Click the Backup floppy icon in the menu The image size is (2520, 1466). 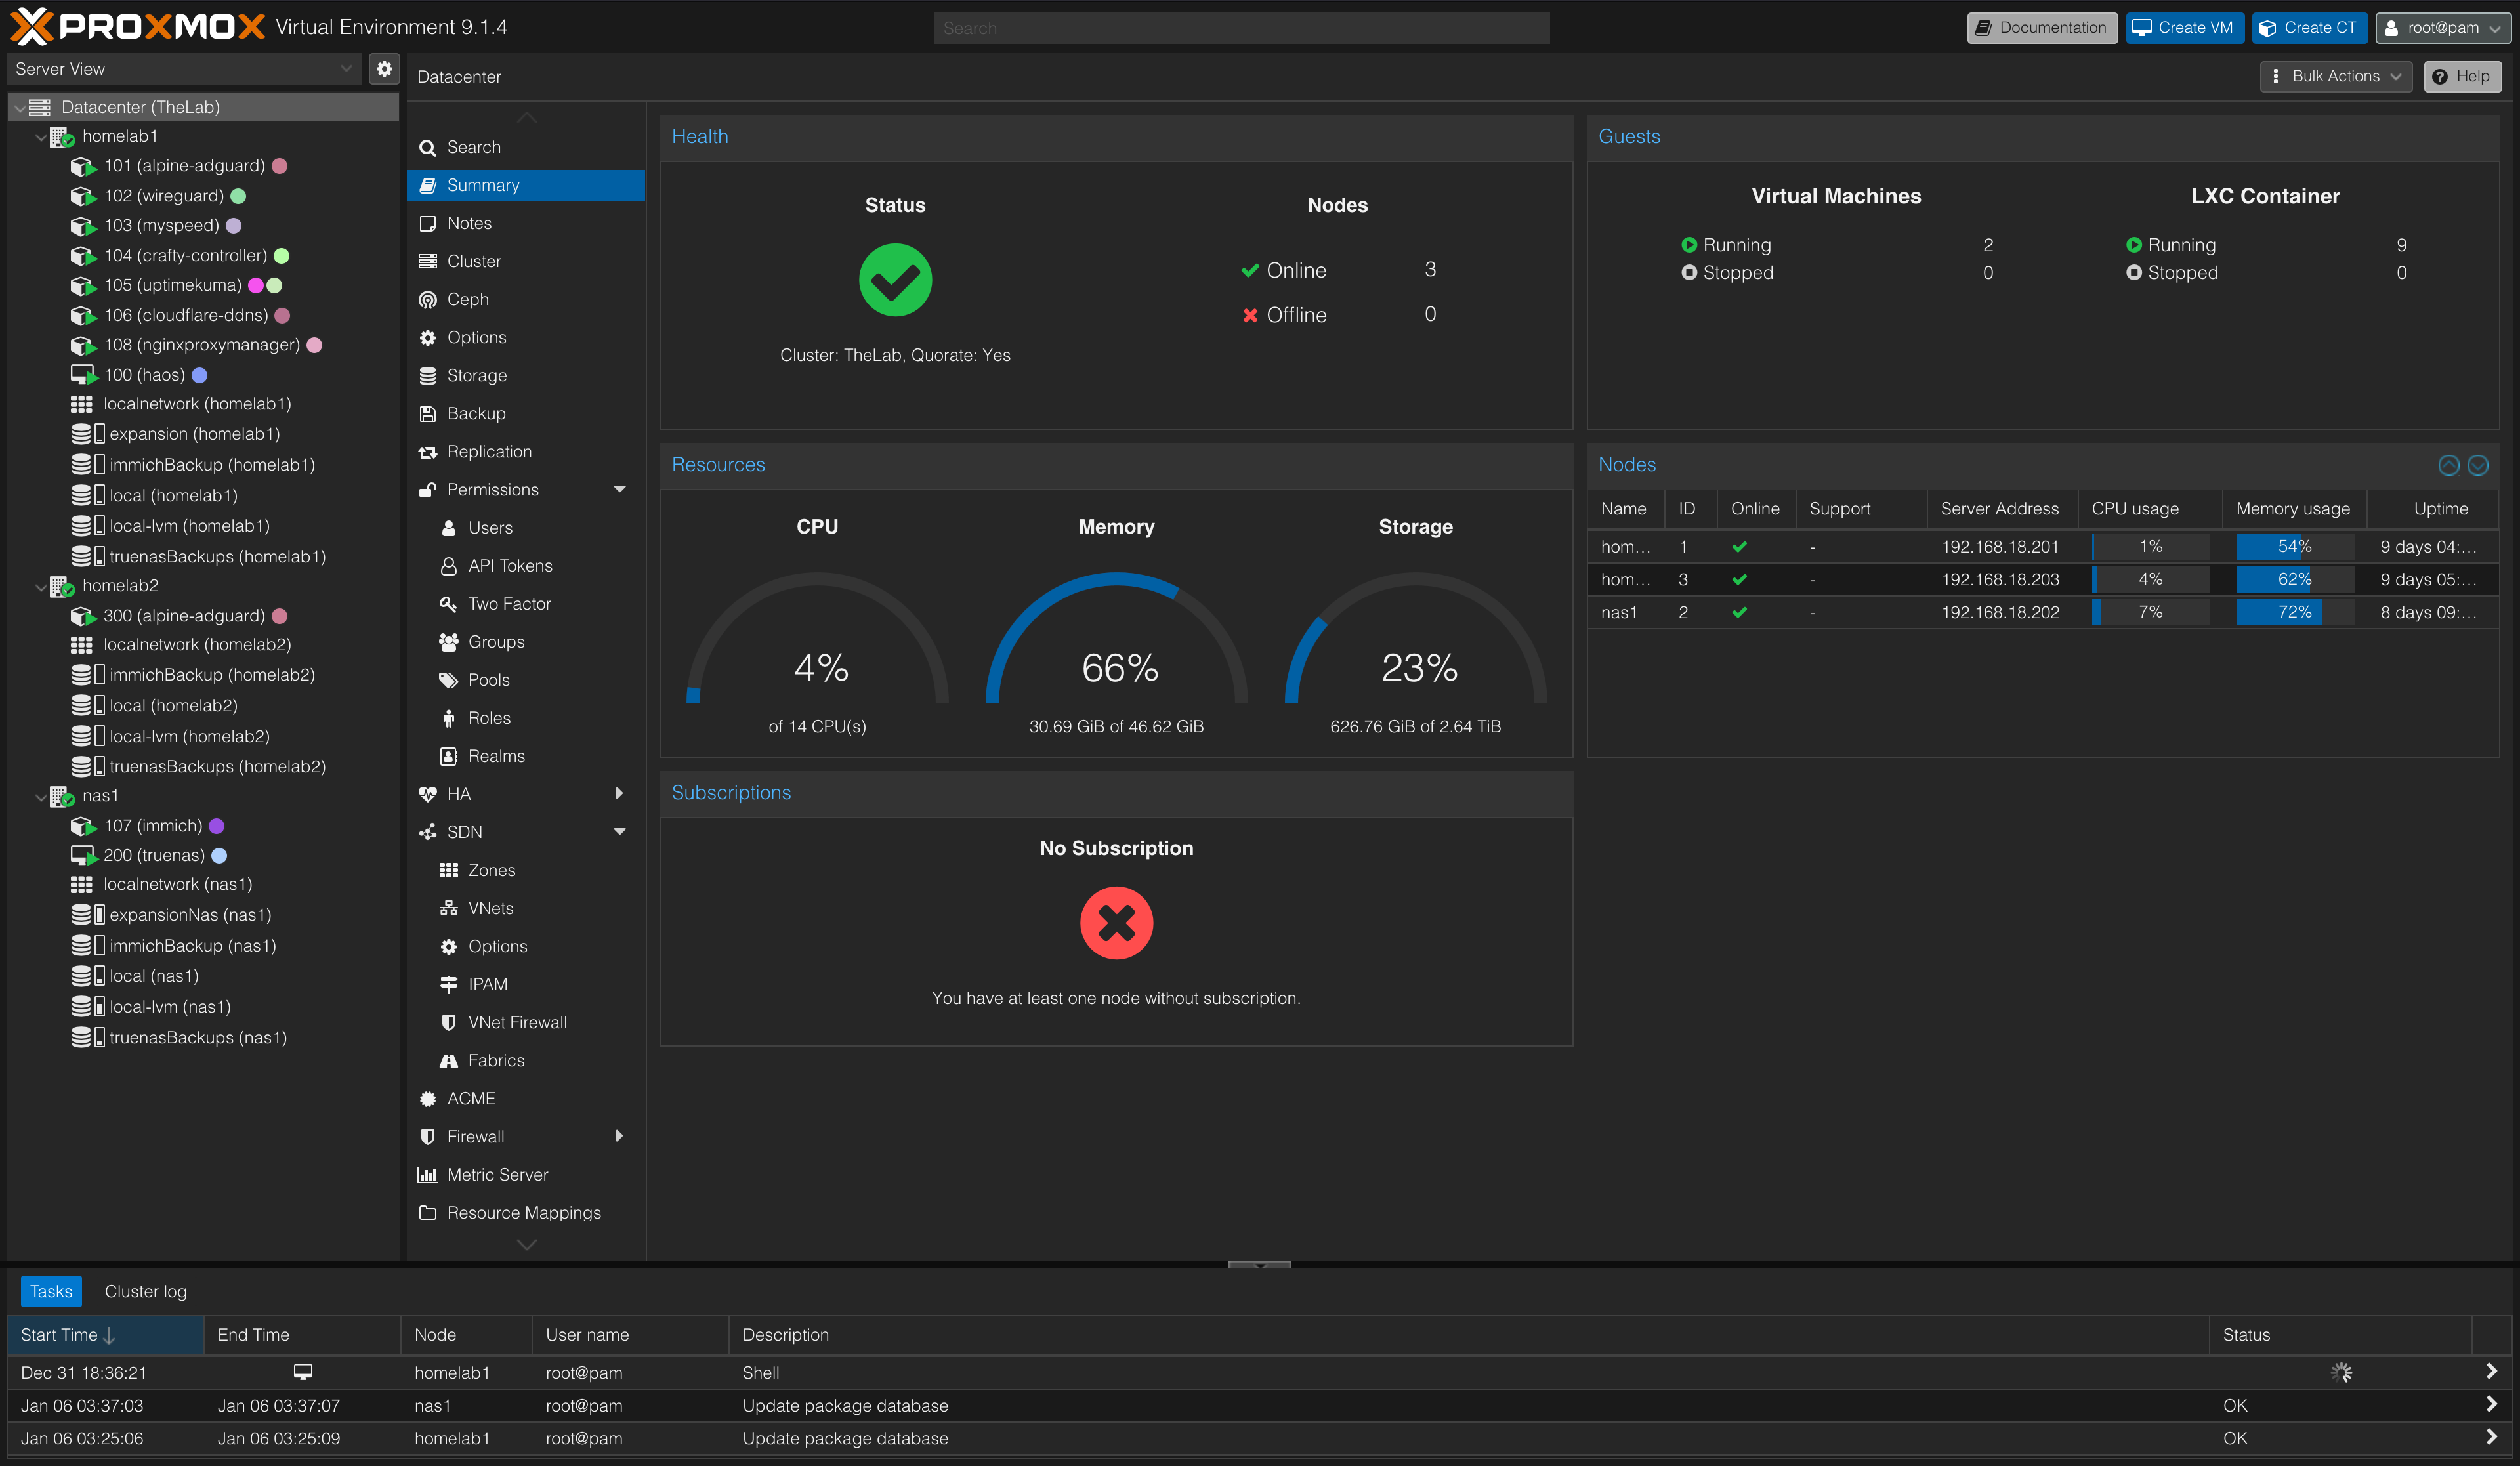[x=428, y=414]
